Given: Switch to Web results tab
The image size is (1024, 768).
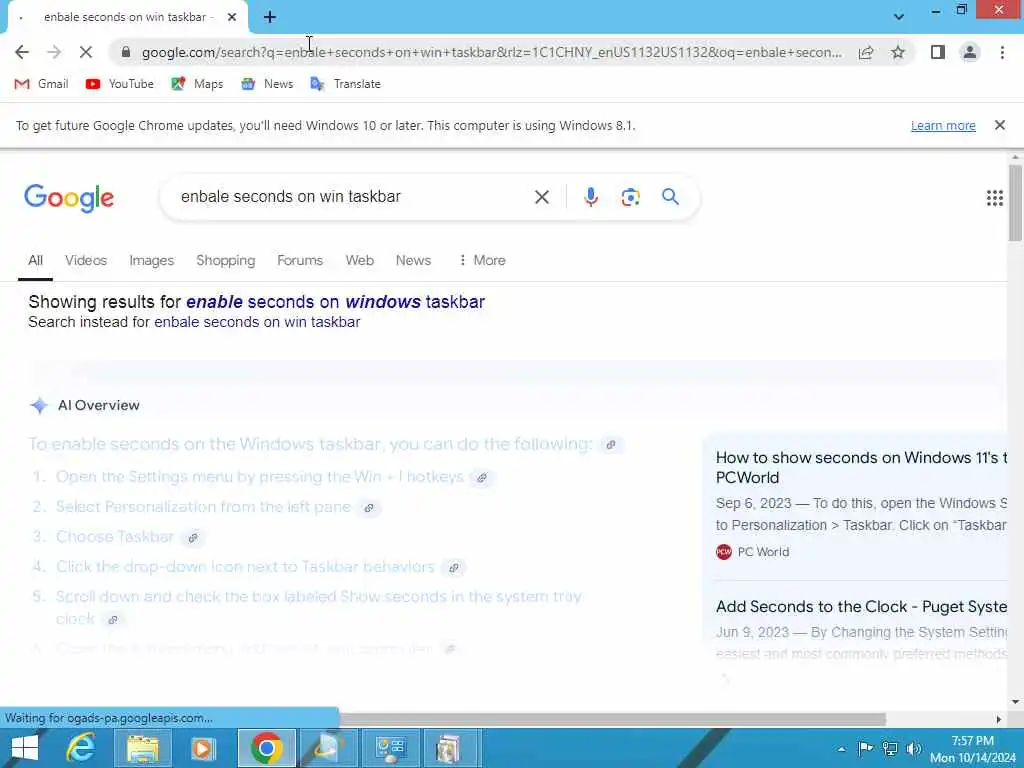Looking at the screenshot, I should point(359,261).
